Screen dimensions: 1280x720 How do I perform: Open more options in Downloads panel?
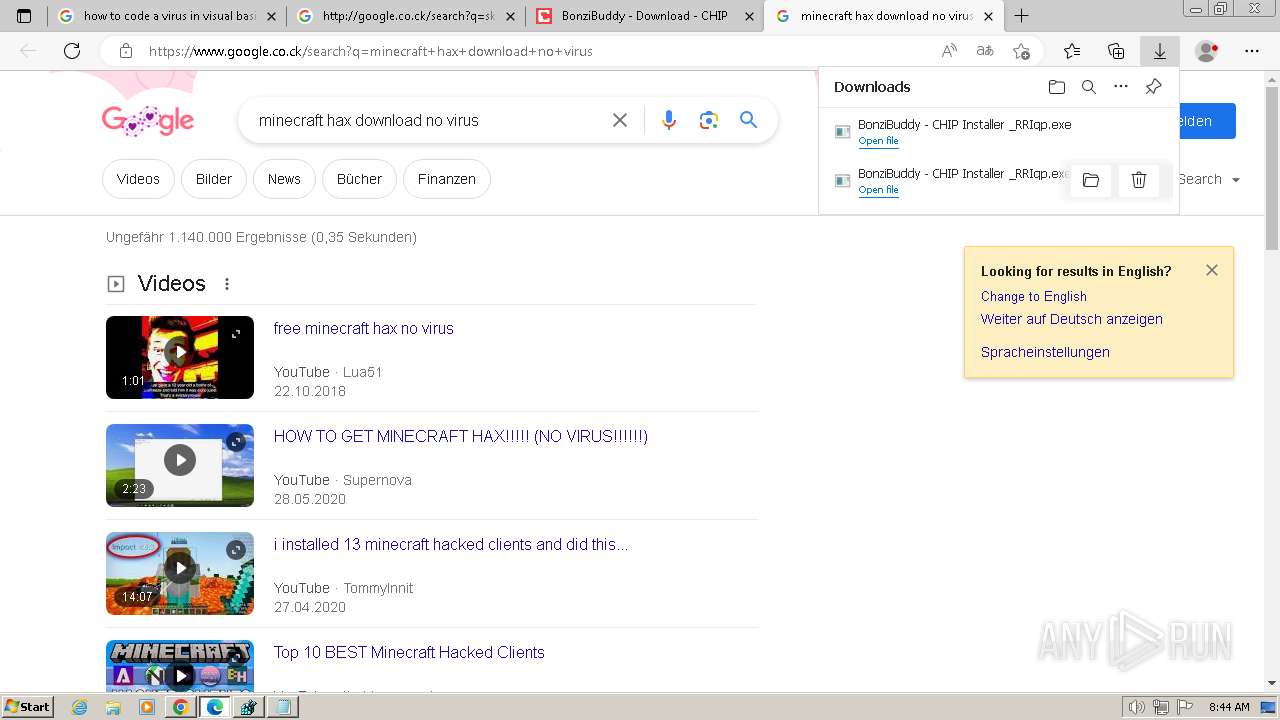pos(1121,87)
